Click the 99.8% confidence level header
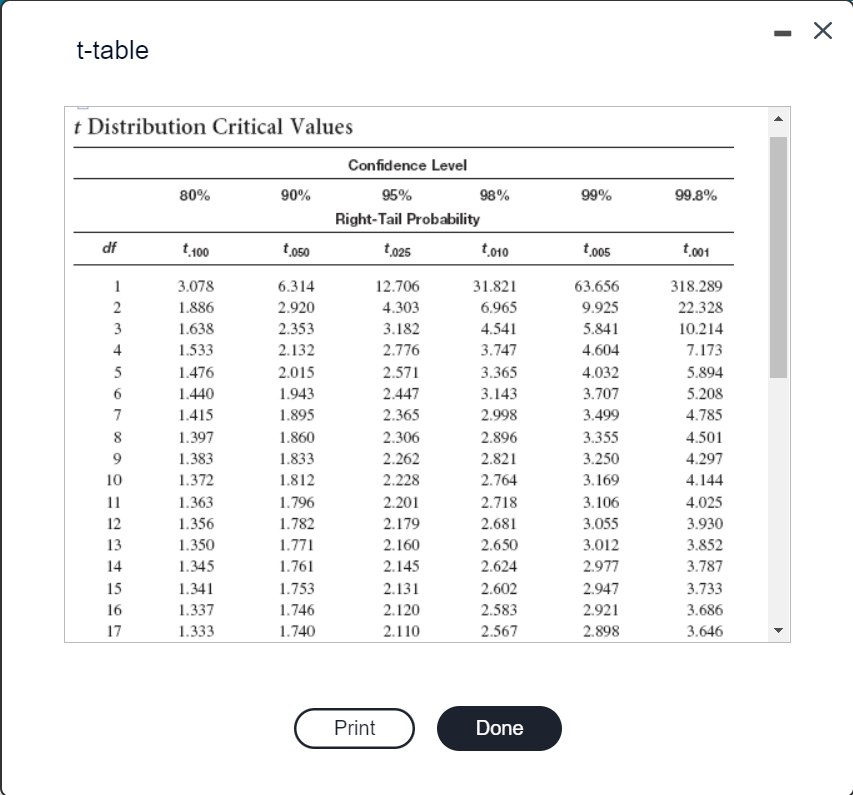Viewport: 853px width, 795px height. click(x=696, y=195)
